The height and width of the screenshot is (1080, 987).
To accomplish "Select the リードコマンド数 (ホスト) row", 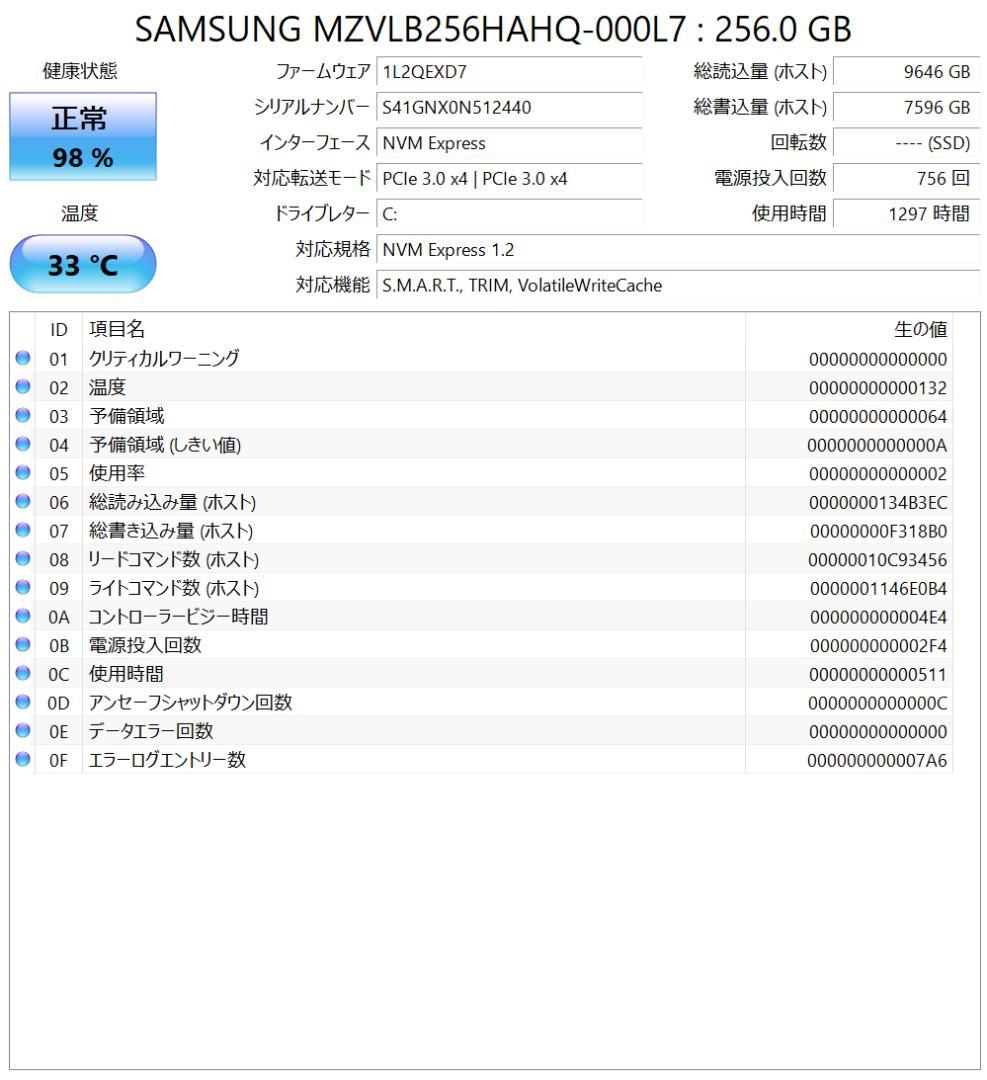I will tap(400, 560).
